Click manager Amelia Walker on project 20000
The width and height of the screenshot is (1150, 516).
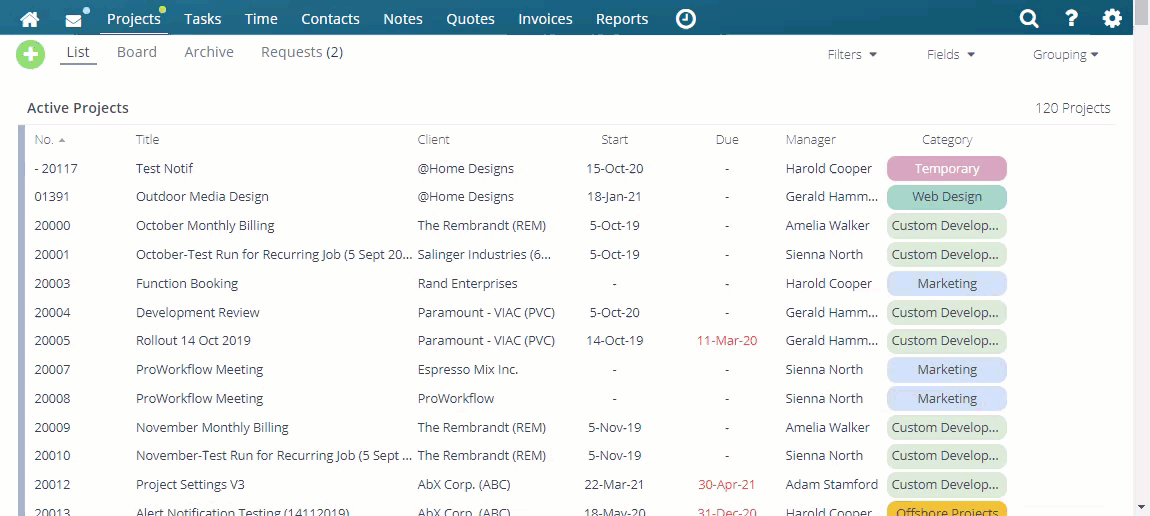[x=827, y=226]
